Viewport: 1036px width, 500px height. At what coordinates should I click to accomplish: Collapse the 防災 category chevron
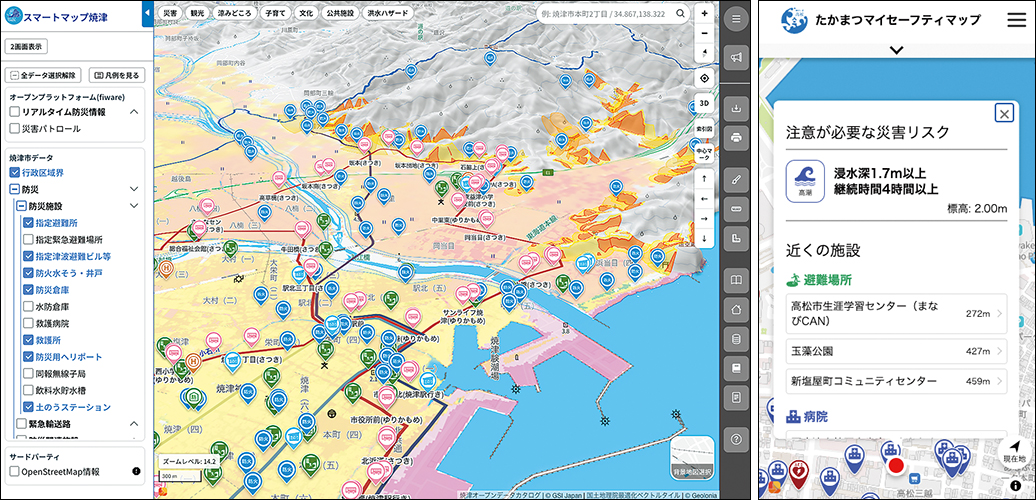[133, 188]
